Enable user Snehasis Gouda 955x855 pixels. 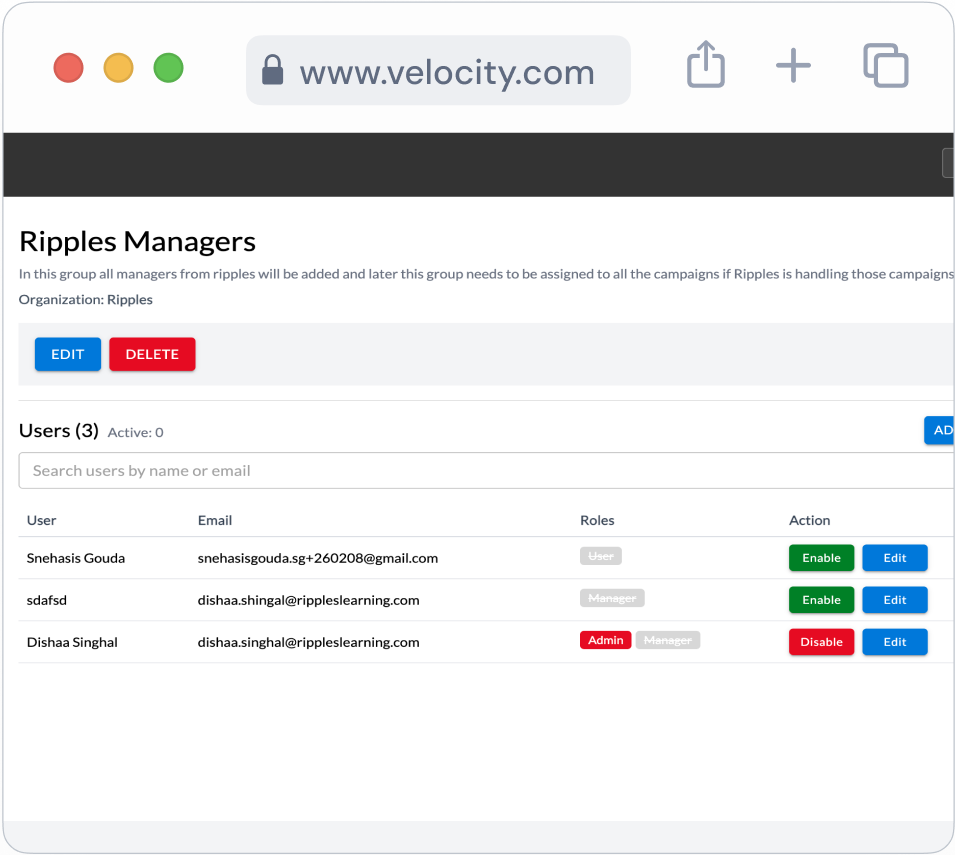821,558
